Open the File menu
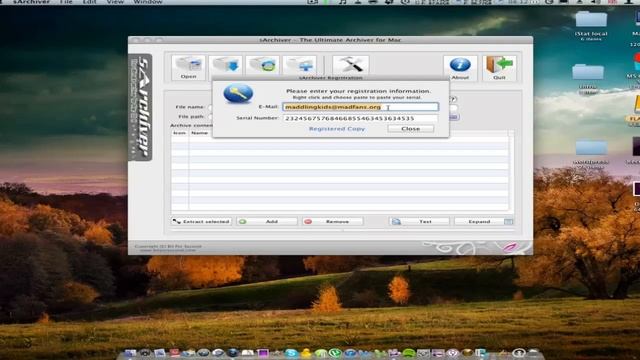640x360 pixels. (x=66, y=2)
